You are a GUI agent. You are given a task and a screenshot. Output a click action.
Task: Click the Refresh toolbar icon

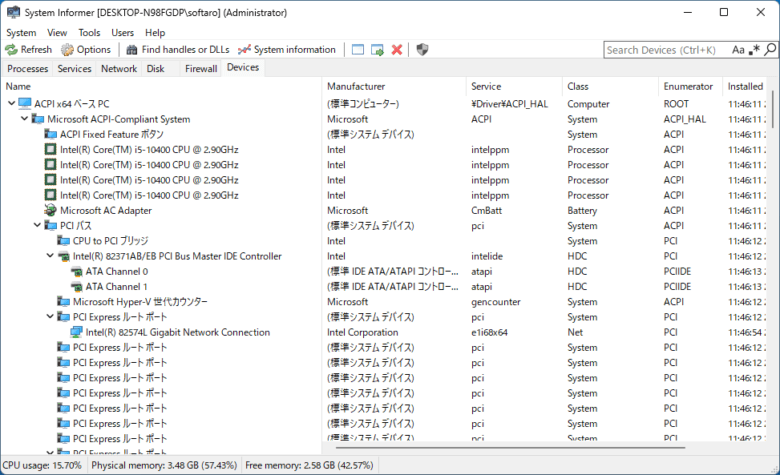[x=11, y=50]
